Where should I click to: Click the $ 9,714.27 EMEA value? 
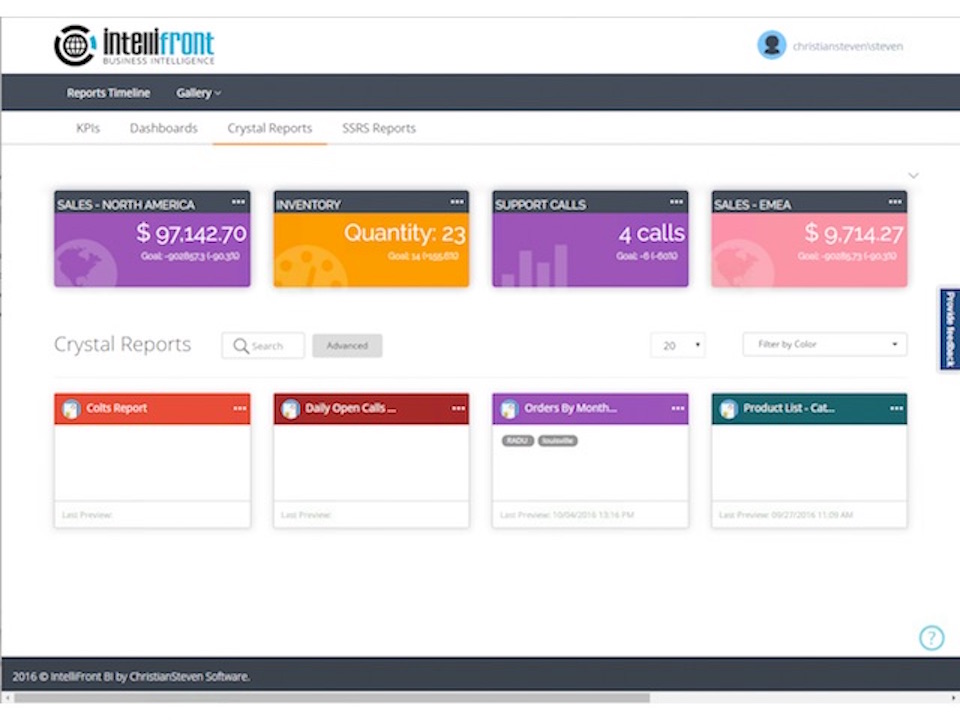pyautogui.click(x=853, y=233)
